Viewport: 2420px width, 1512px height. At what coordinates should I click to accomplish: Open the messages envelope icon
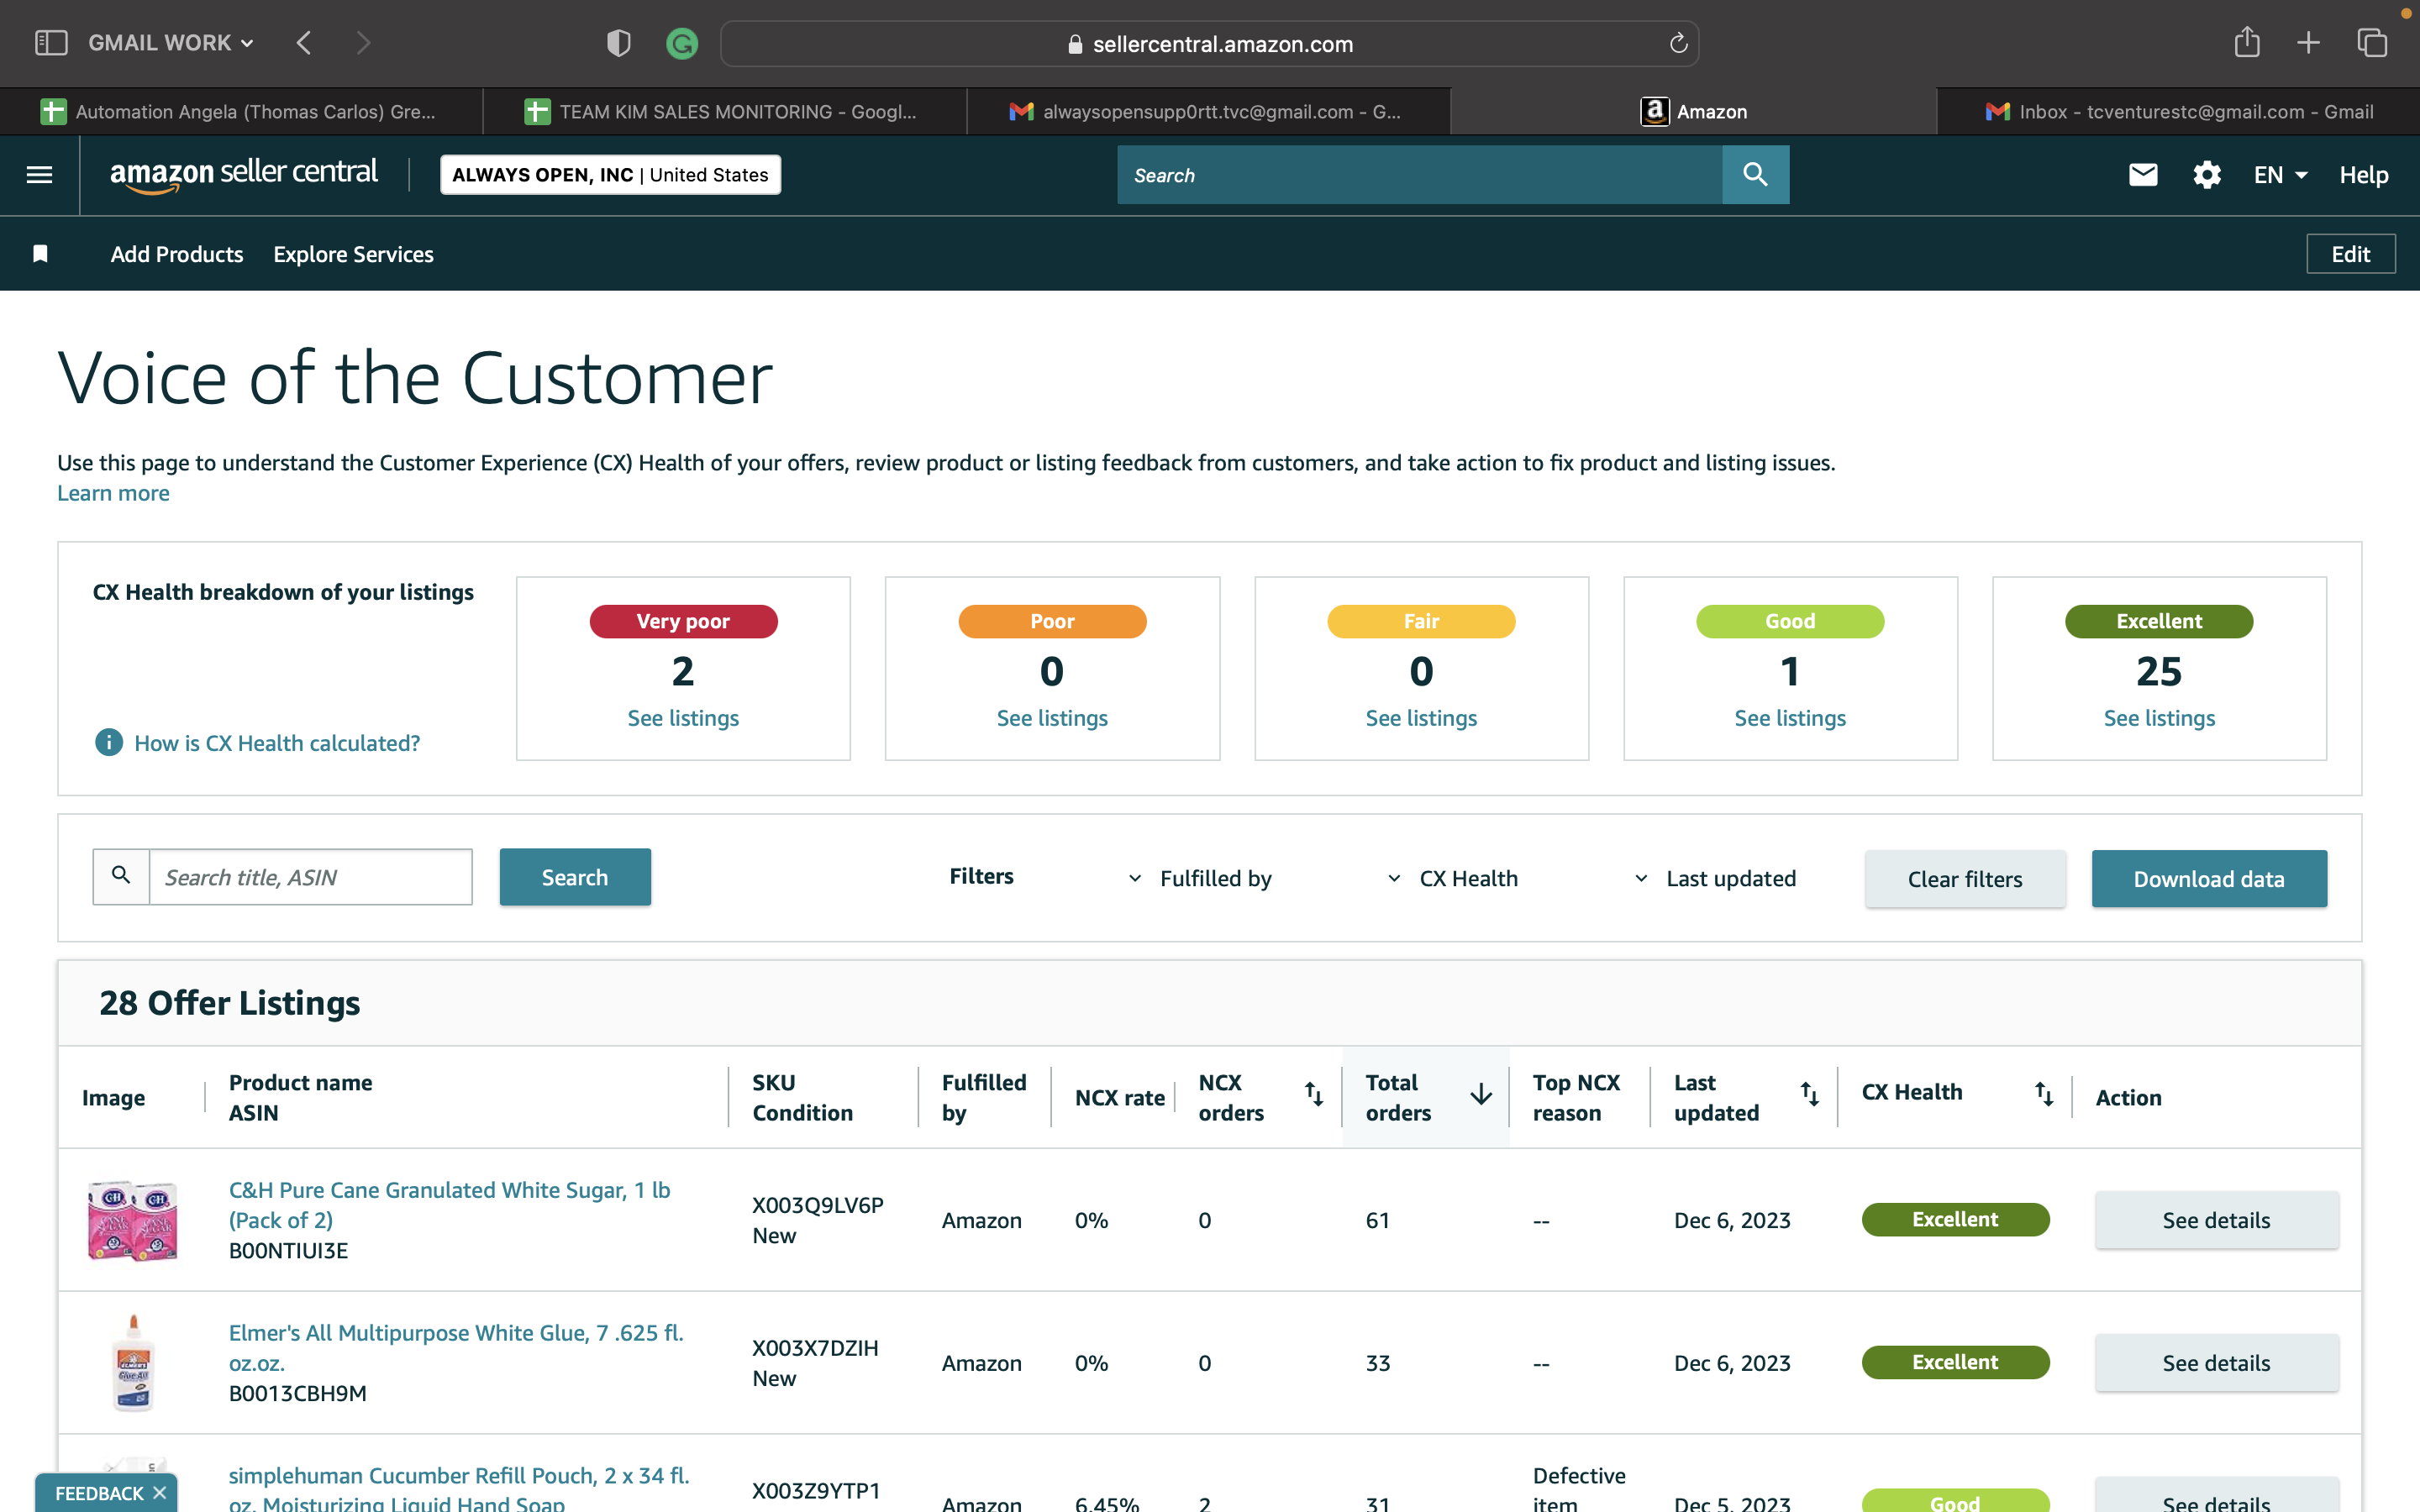(2143, 175)
